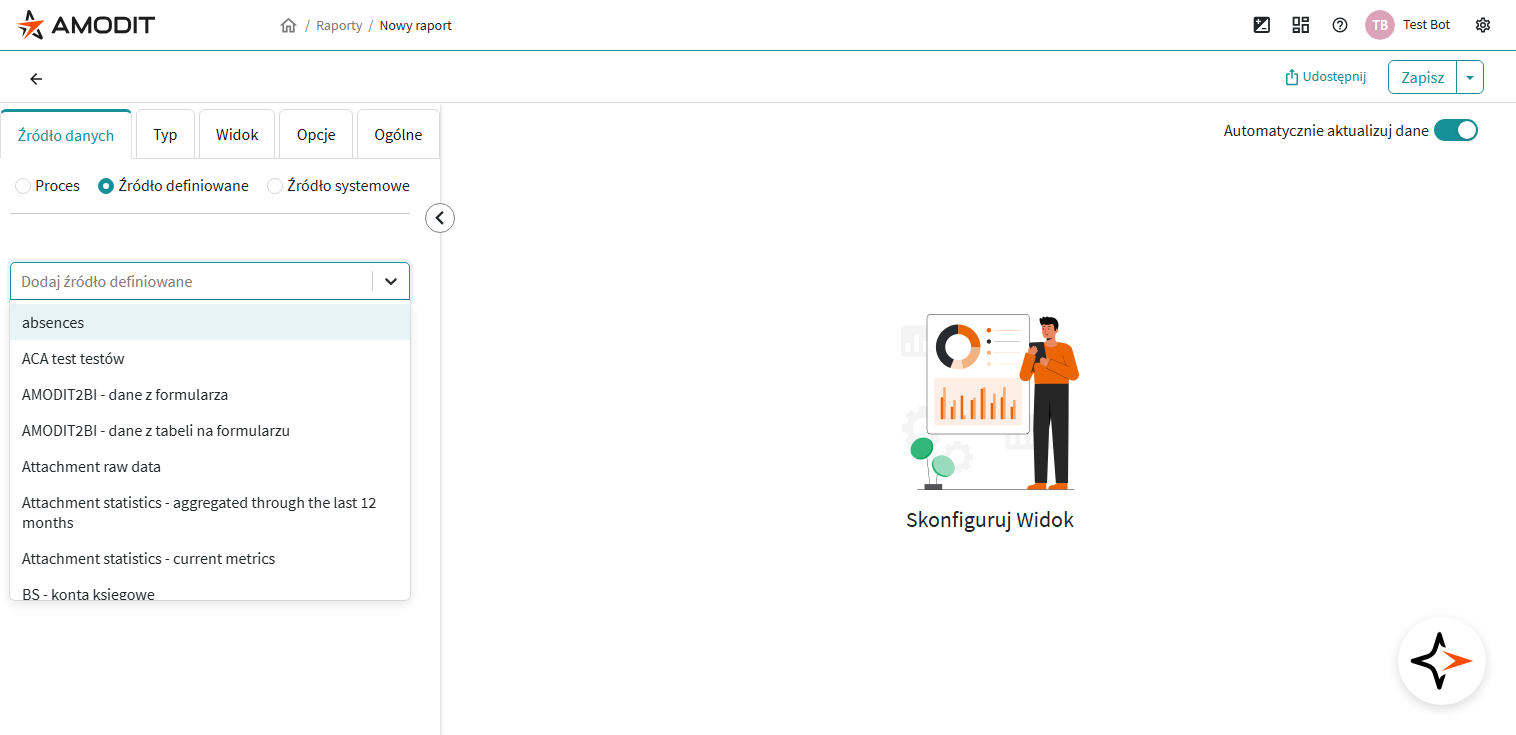The width and height of the screenshot is (1516, 735).
Task: Go to home via breadcrumb house icon
Action: point(289,26)
